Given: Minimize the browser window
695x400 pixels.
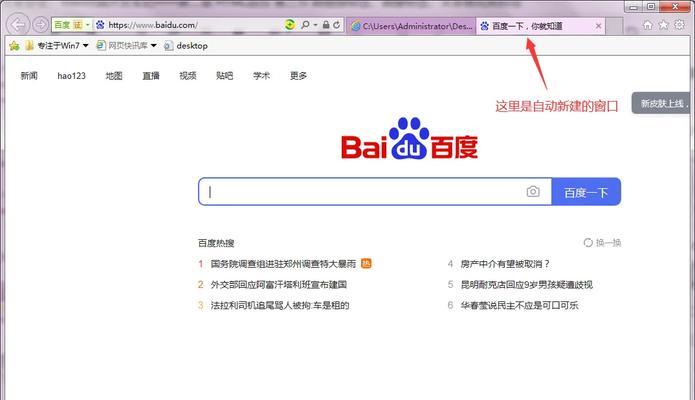Looking at the screenshot, I should [x=634, y=7].
